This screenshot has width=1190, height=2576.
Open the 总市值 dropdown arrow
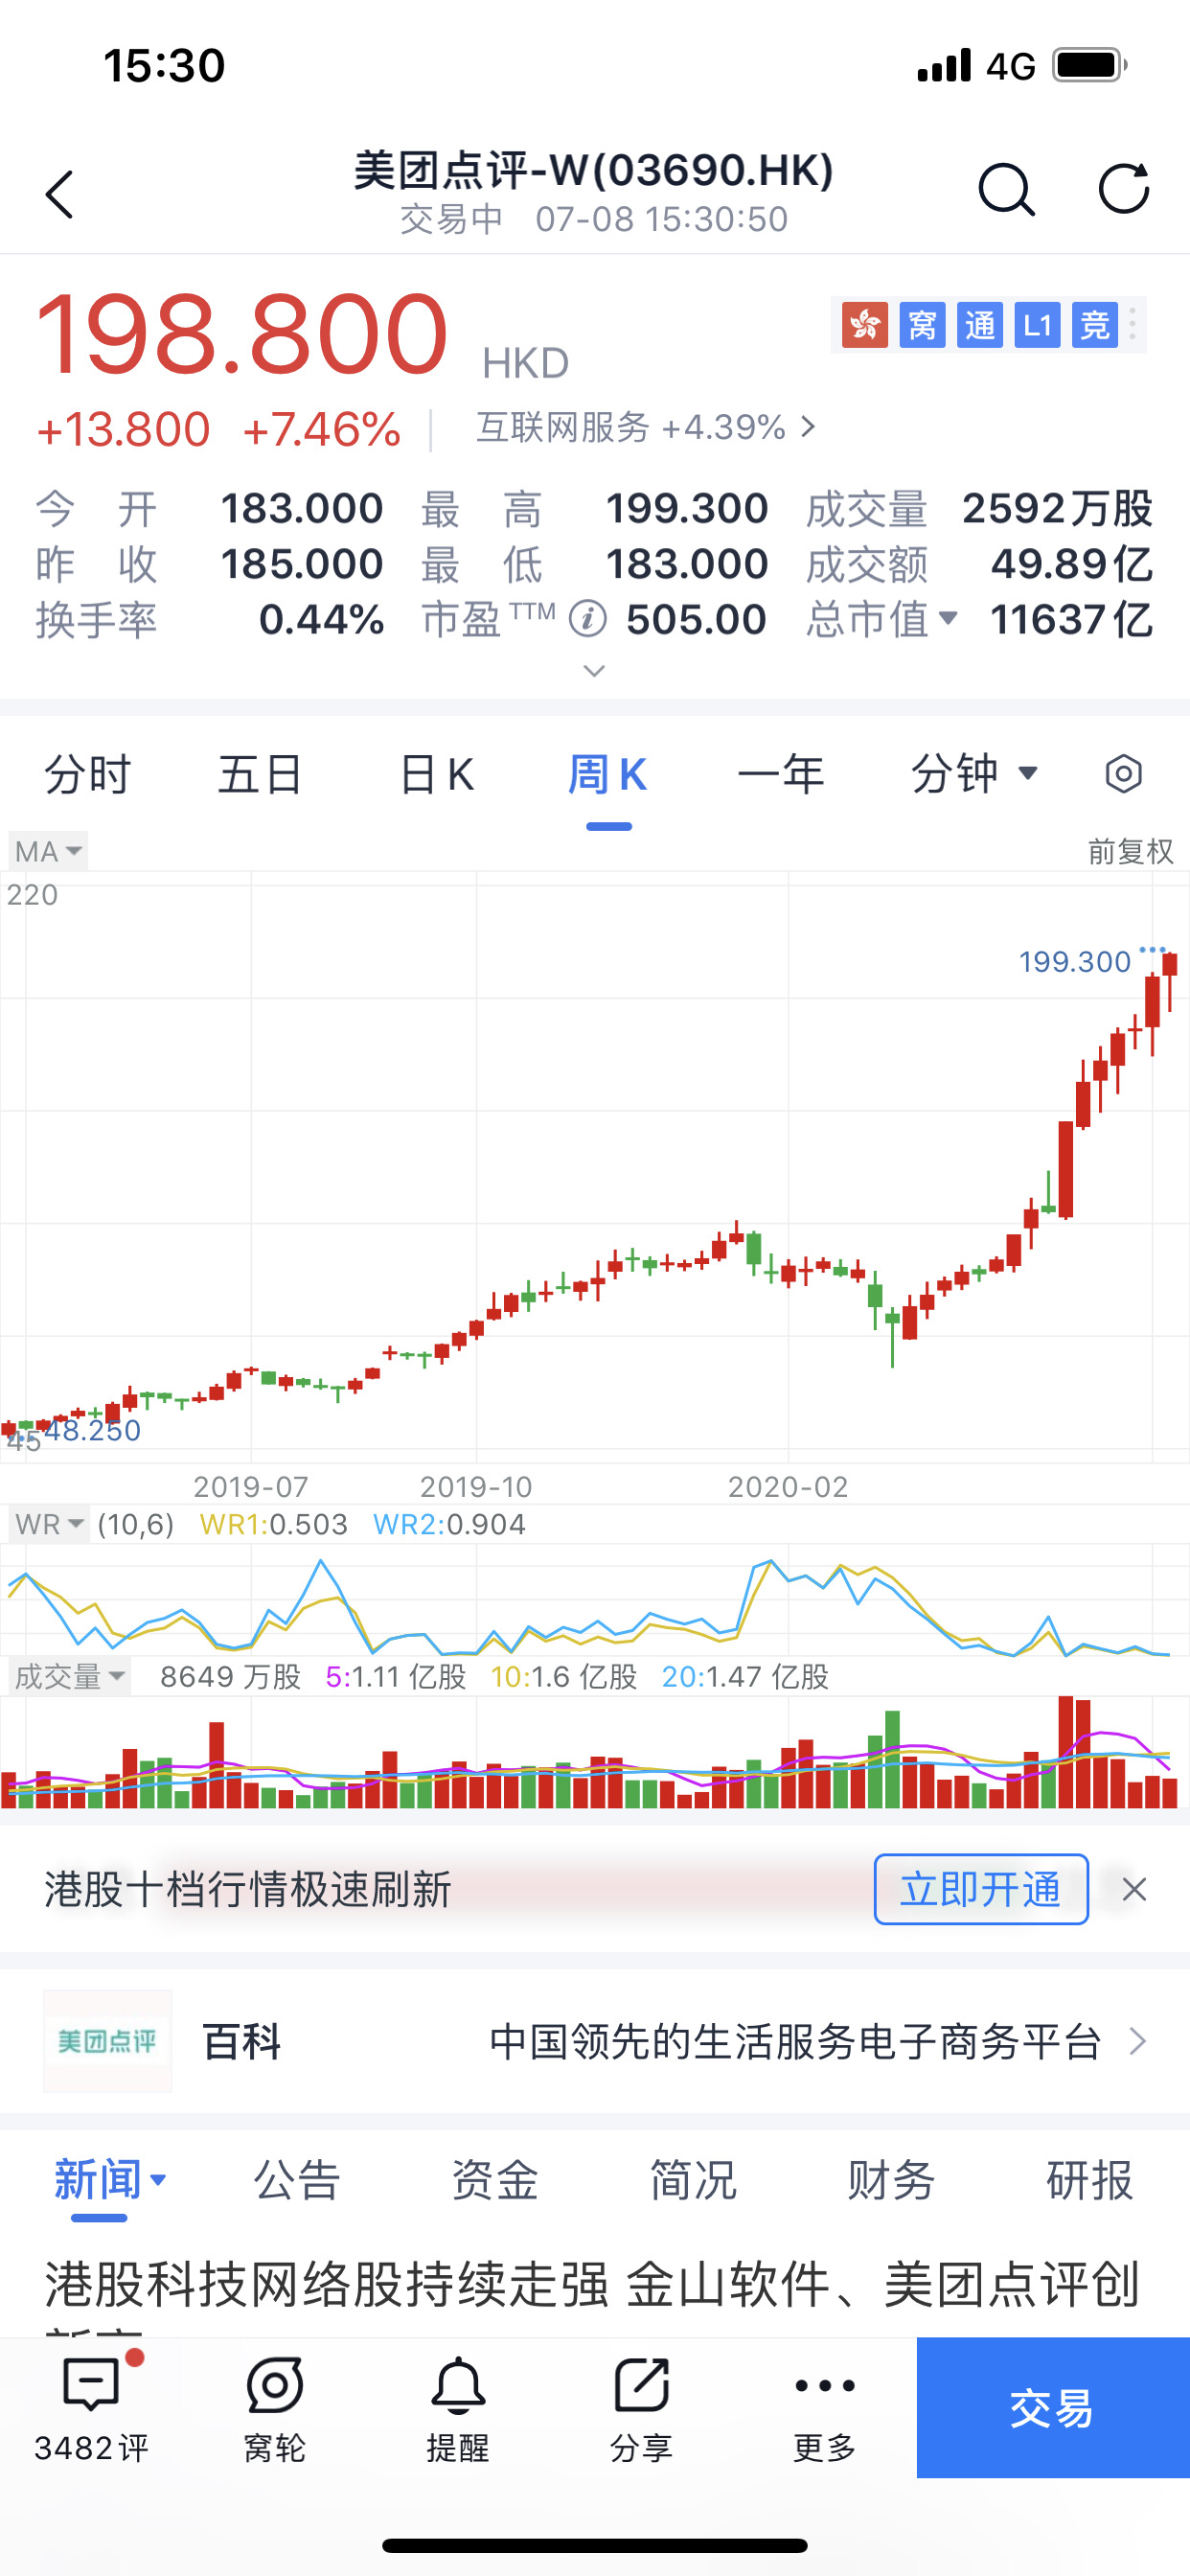[948, 619]
